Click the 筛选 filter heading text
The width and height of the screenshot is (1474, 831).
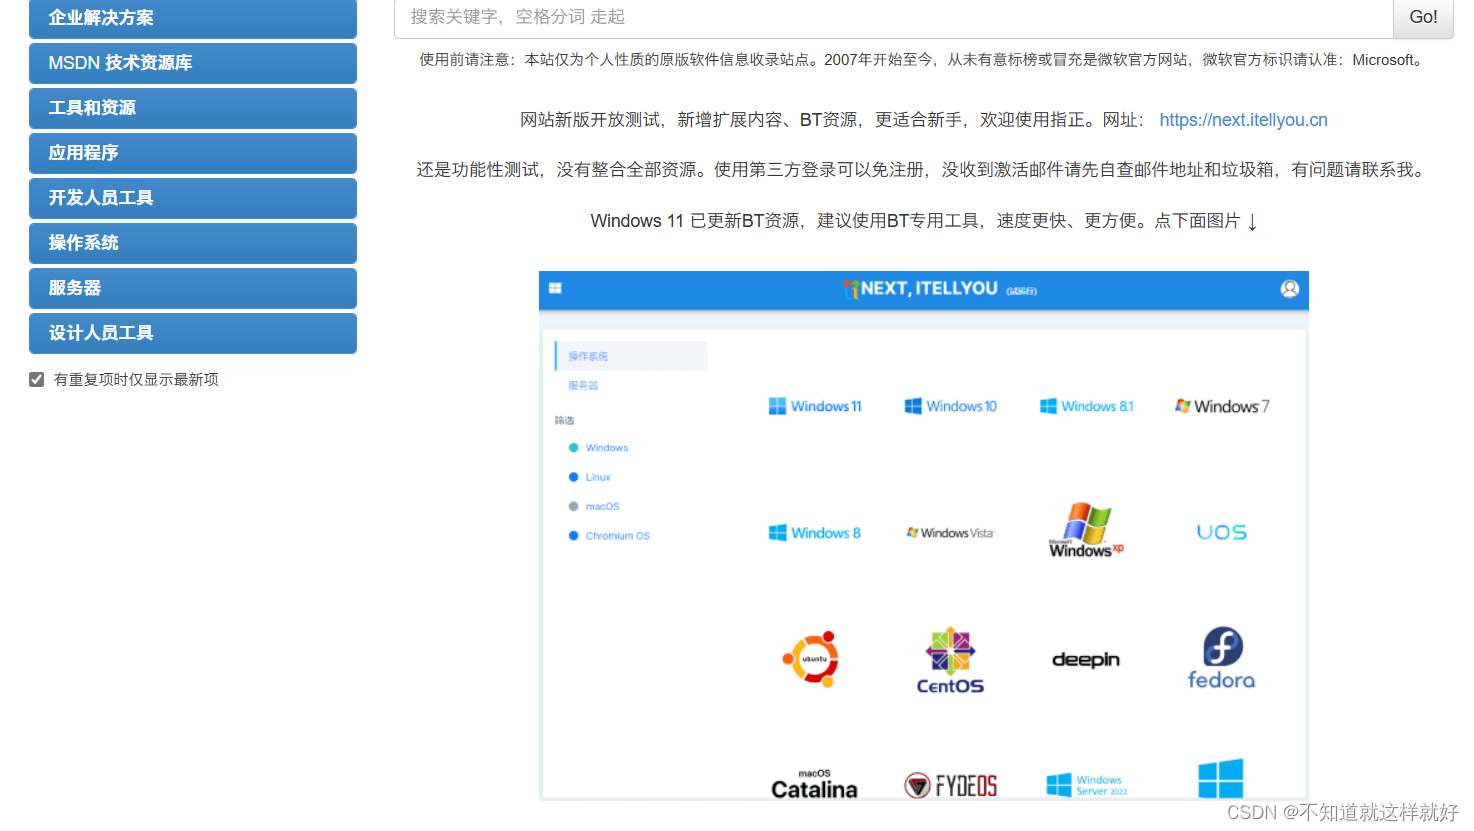pyautogui.click(x=565, y=420)
